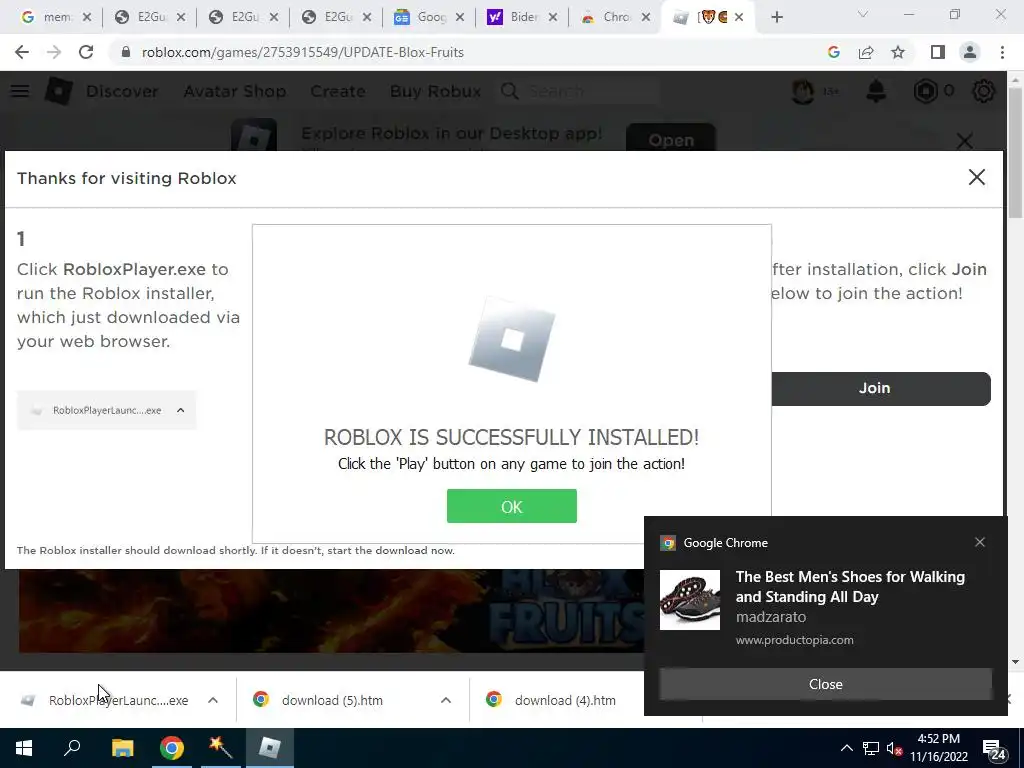
Task: Click the green OK button
Action: click(511, 506)
